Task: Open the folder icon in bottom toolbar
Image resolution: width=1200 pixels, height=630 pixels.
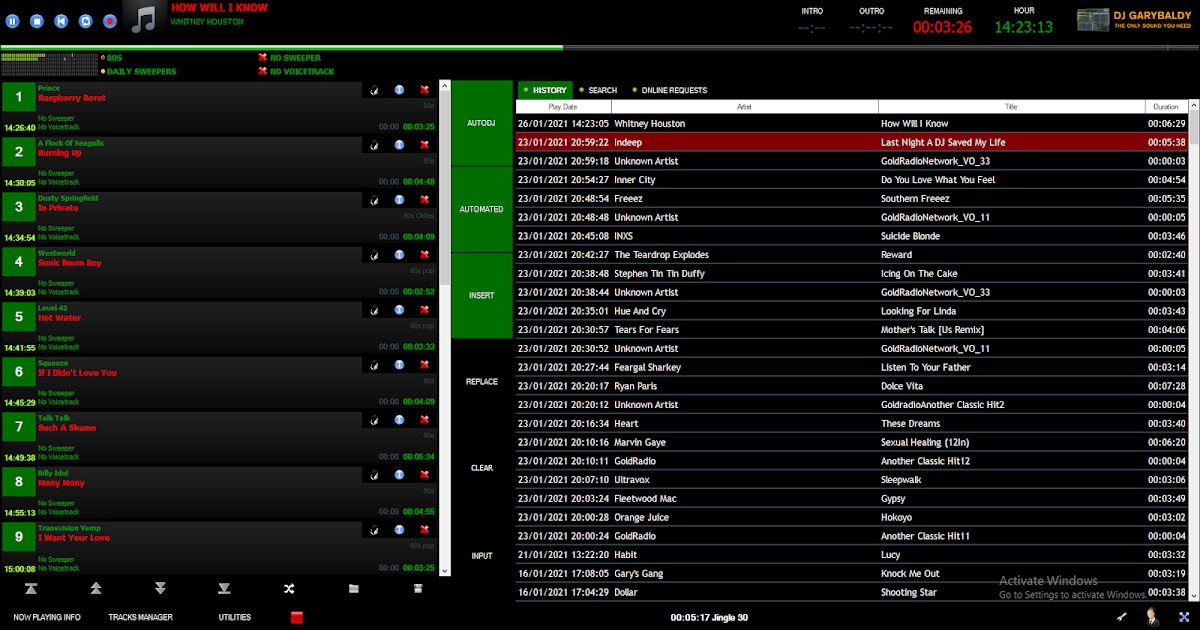Action: pos(352,589)
